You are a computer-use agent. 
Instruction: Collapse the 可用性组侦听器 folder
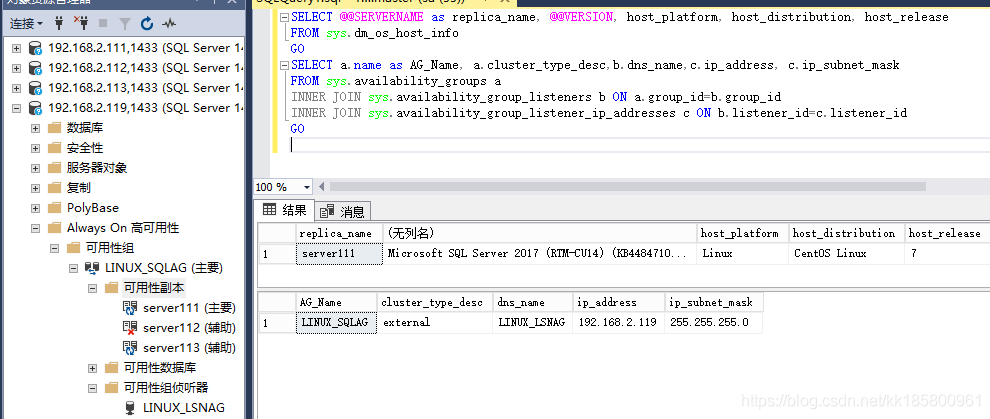(93, 387)
